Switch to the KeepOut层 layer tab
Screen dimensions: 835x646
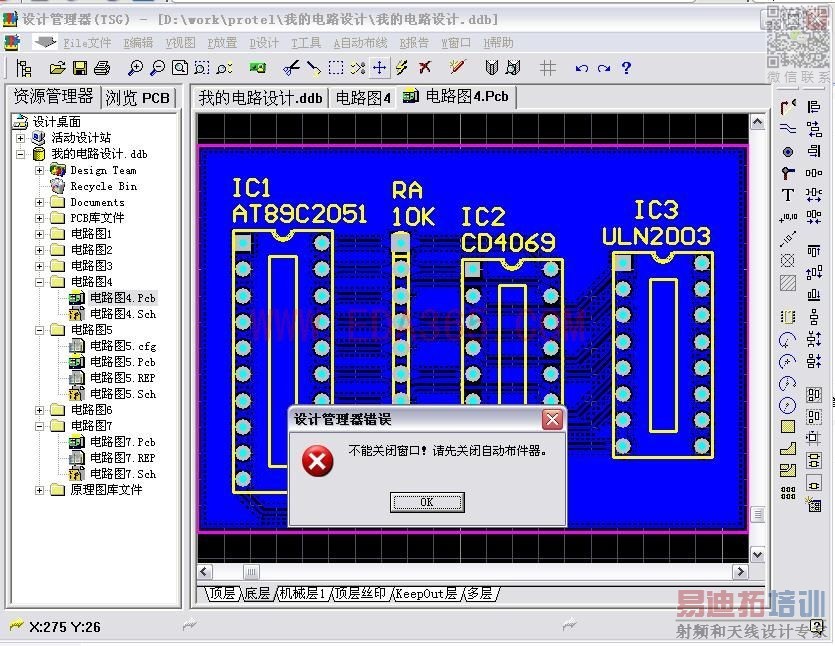point(426,593)
